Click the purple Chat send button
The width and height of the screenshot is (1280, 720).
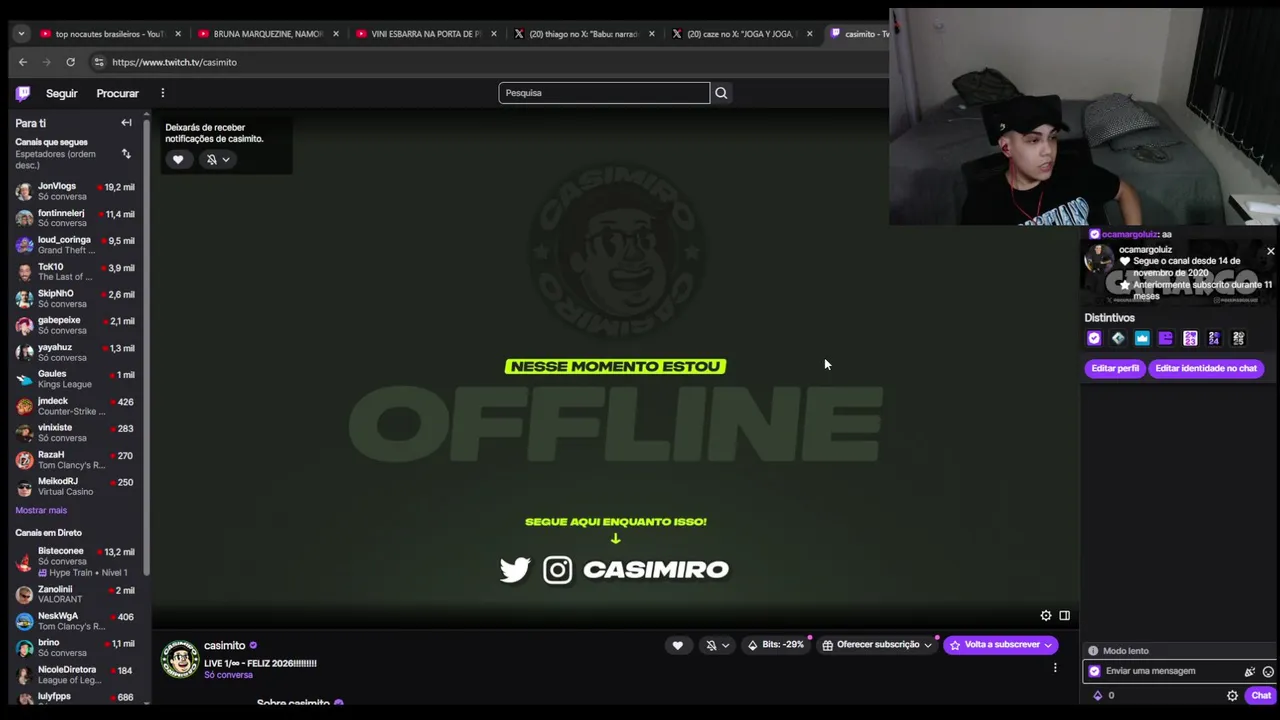point(1261,696)
